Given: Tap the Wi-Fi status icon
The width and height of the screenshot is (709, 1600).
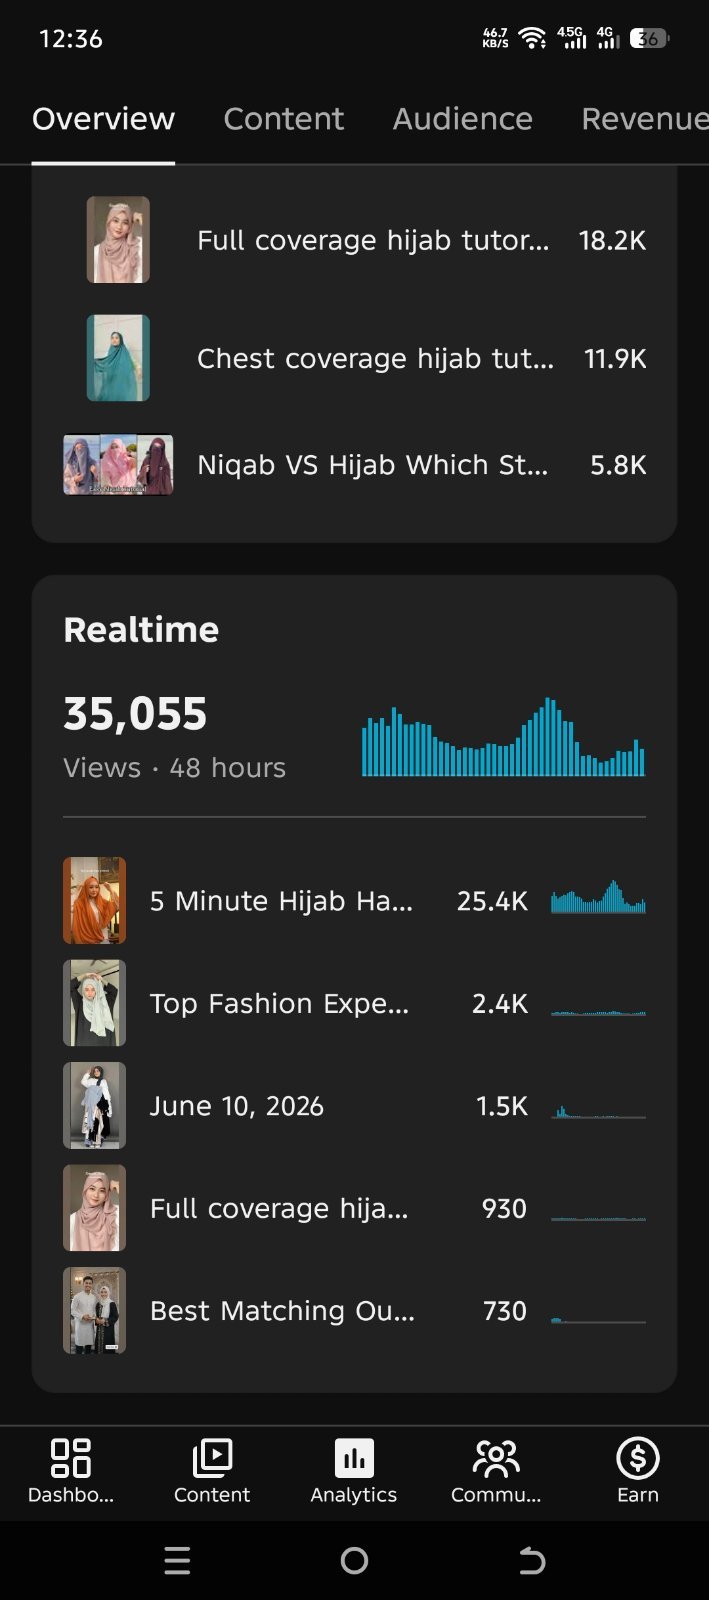Looking at the screenshot, I should (533, 38).
